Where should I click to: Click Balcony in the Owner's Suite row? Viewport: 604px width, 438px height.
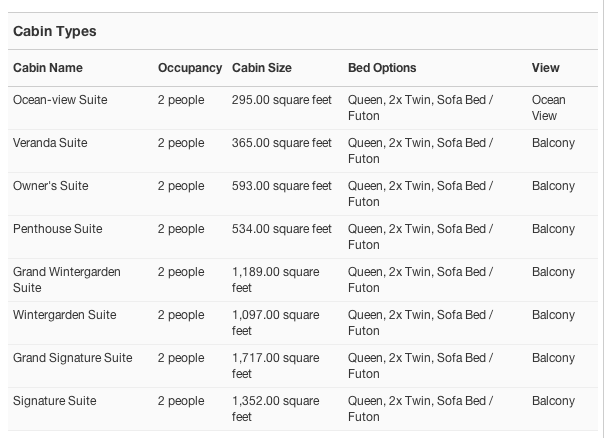554,186
